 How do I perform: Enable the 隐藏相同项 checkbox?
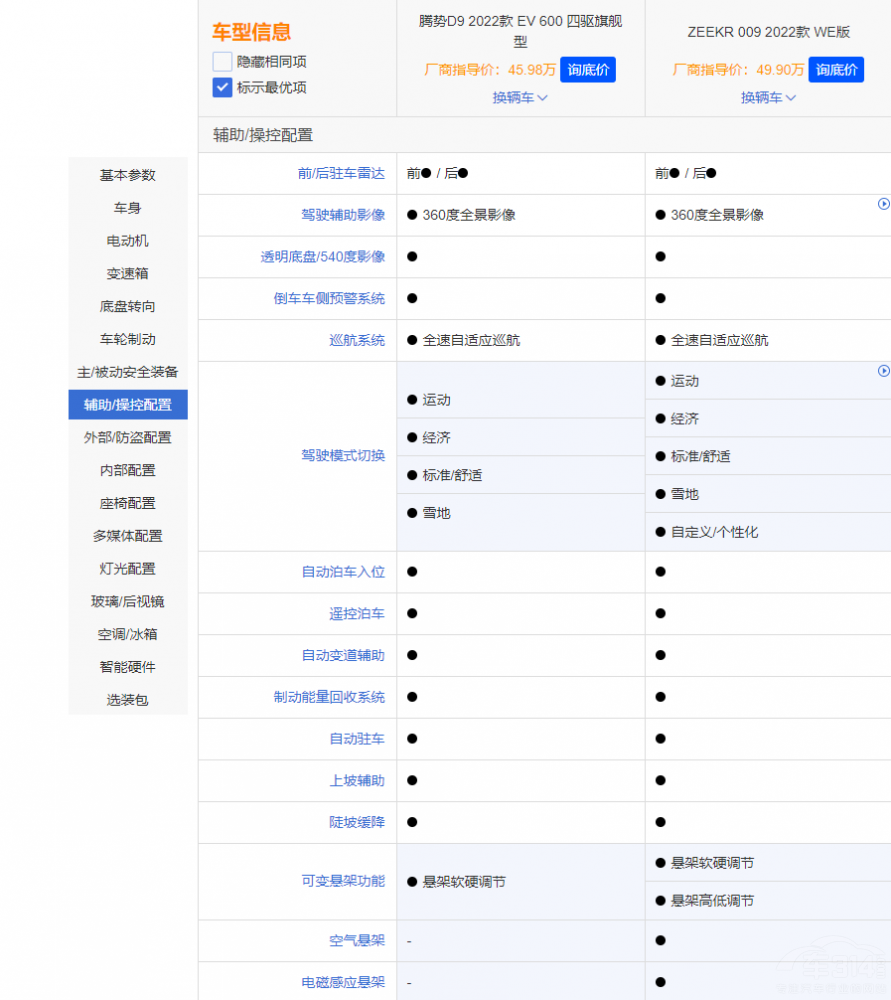(222, 61)
